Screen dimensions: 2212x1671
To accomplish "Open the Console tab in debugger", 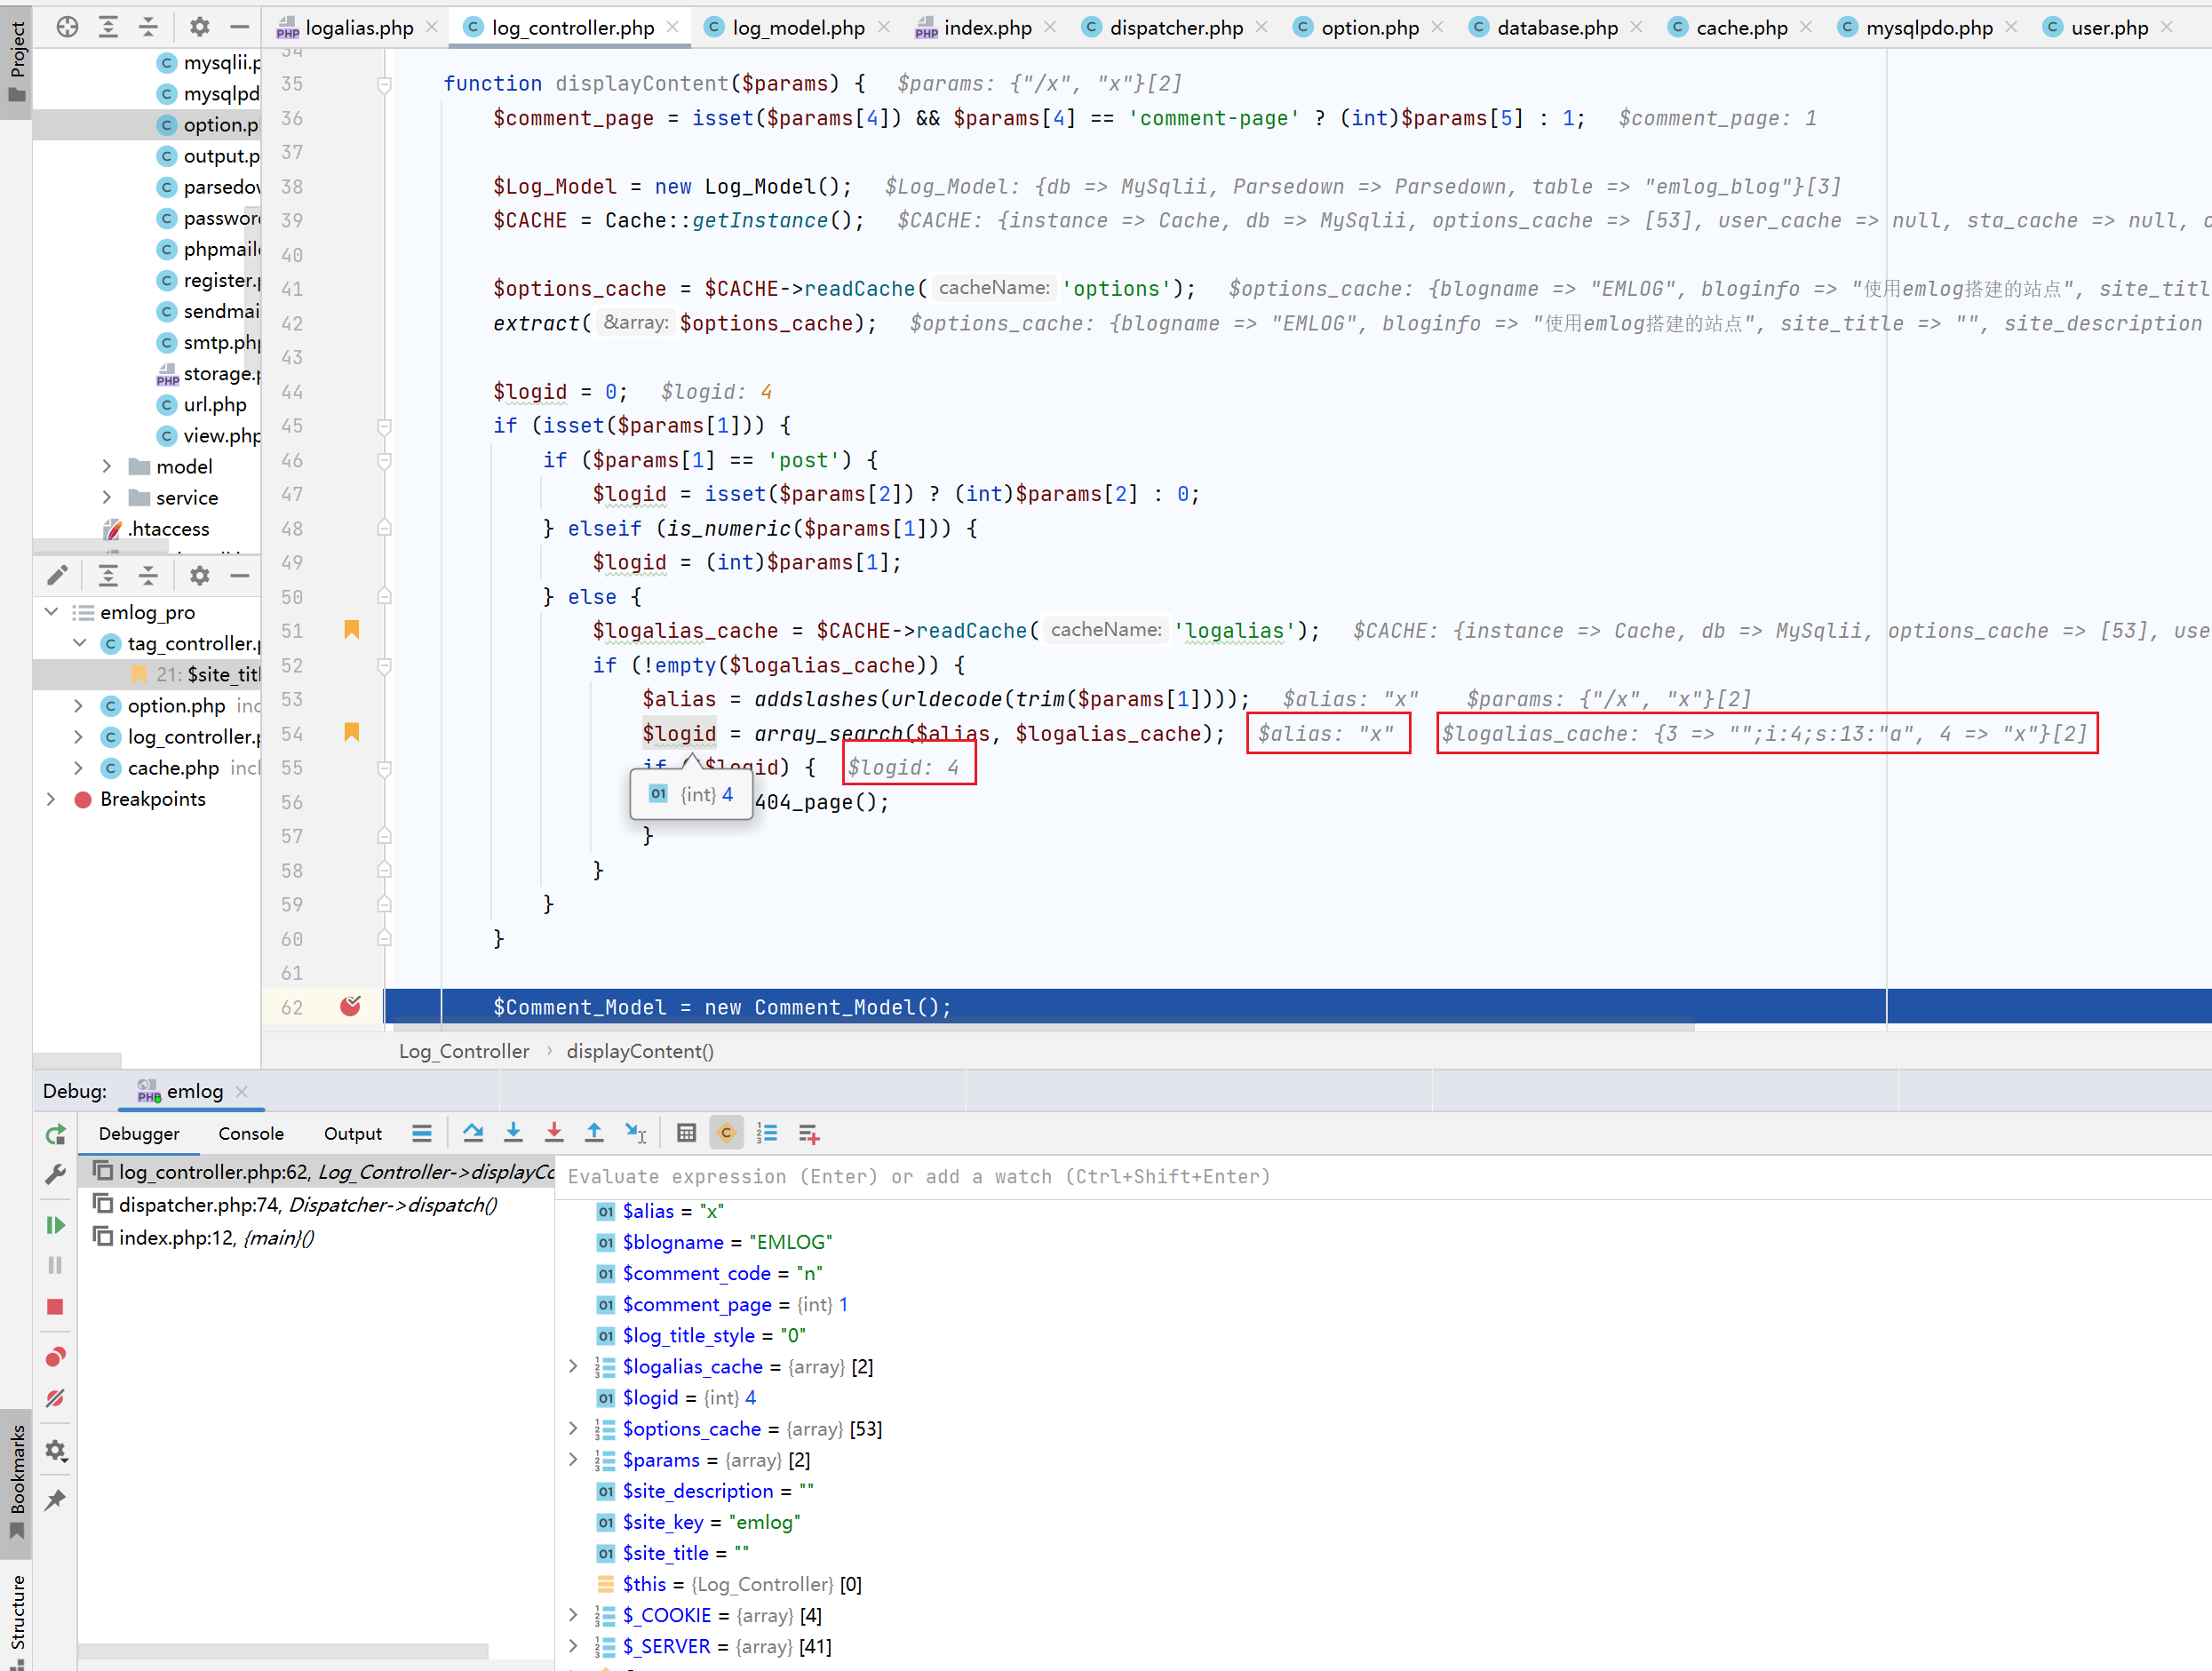I will tap(251, 1133).
